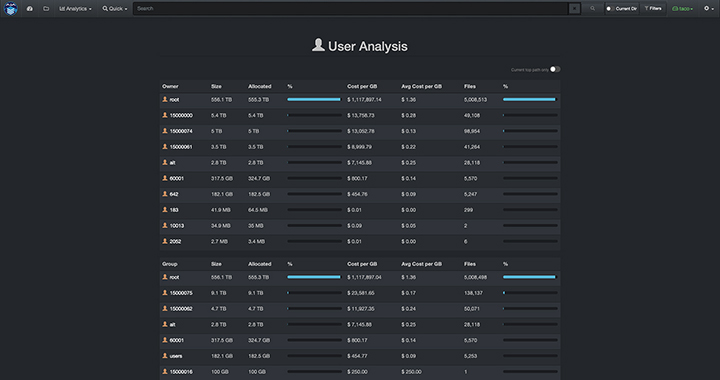Open the Quick search dropdown

[115, 8]
